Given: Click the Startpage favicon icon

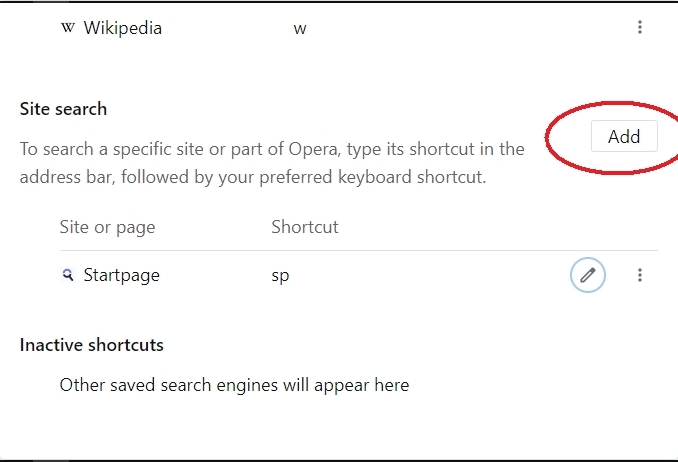Looking at the screenshot, I should [x=68, y=275].
